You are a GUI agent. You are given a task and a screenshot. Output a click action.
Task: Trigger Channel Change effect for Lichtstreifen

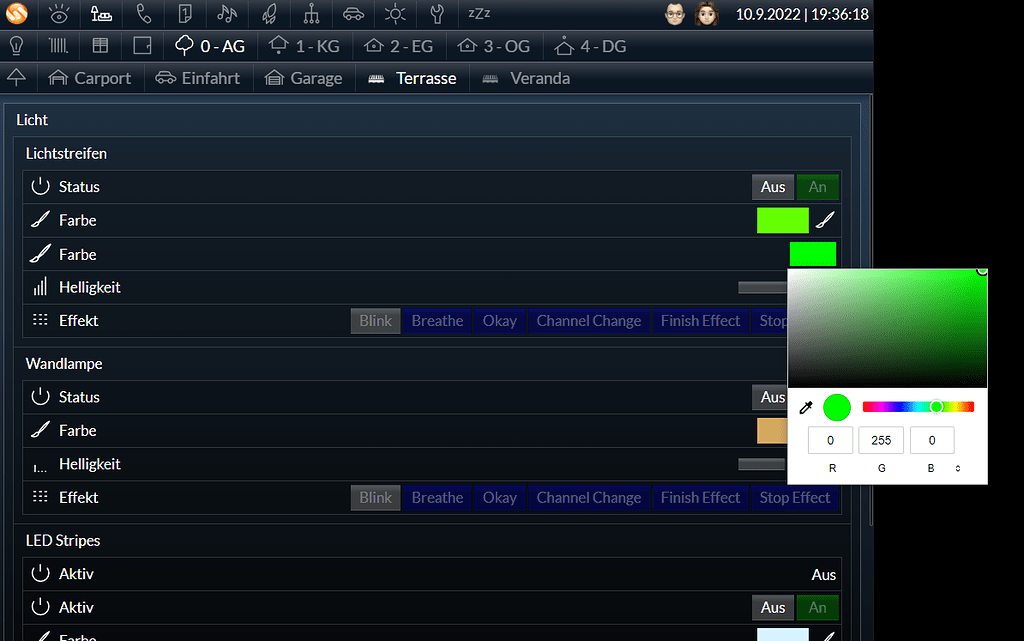coord(589,321)
